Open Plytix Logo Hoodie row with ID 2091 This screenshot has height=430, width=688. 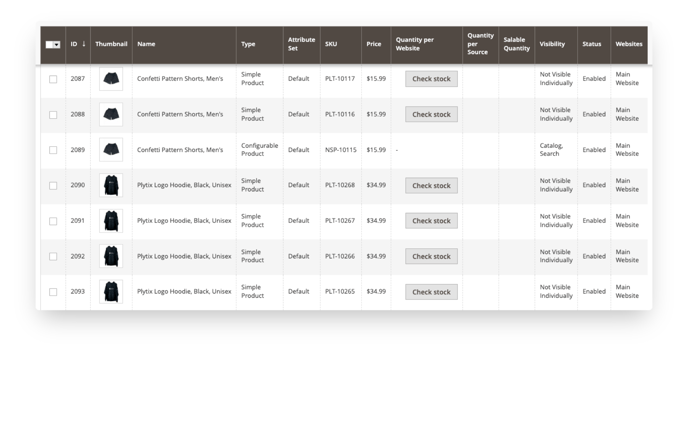344,221
